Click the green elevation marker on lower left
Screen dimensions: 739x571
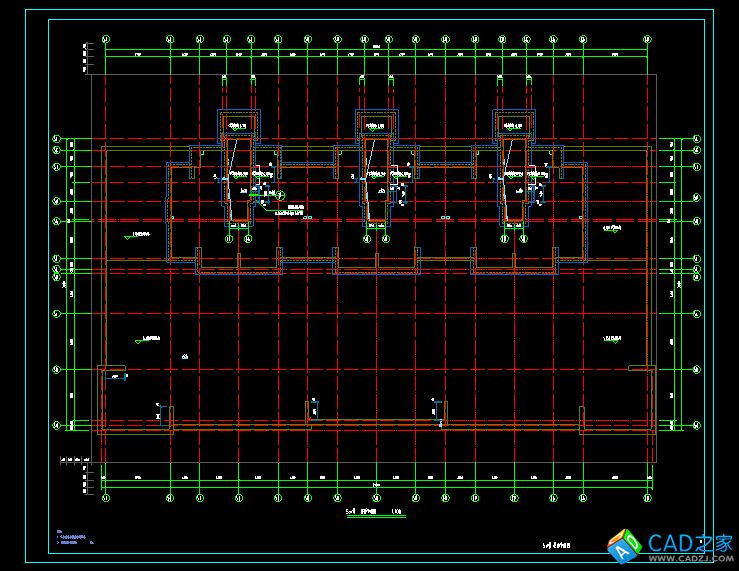pos(138,341)
